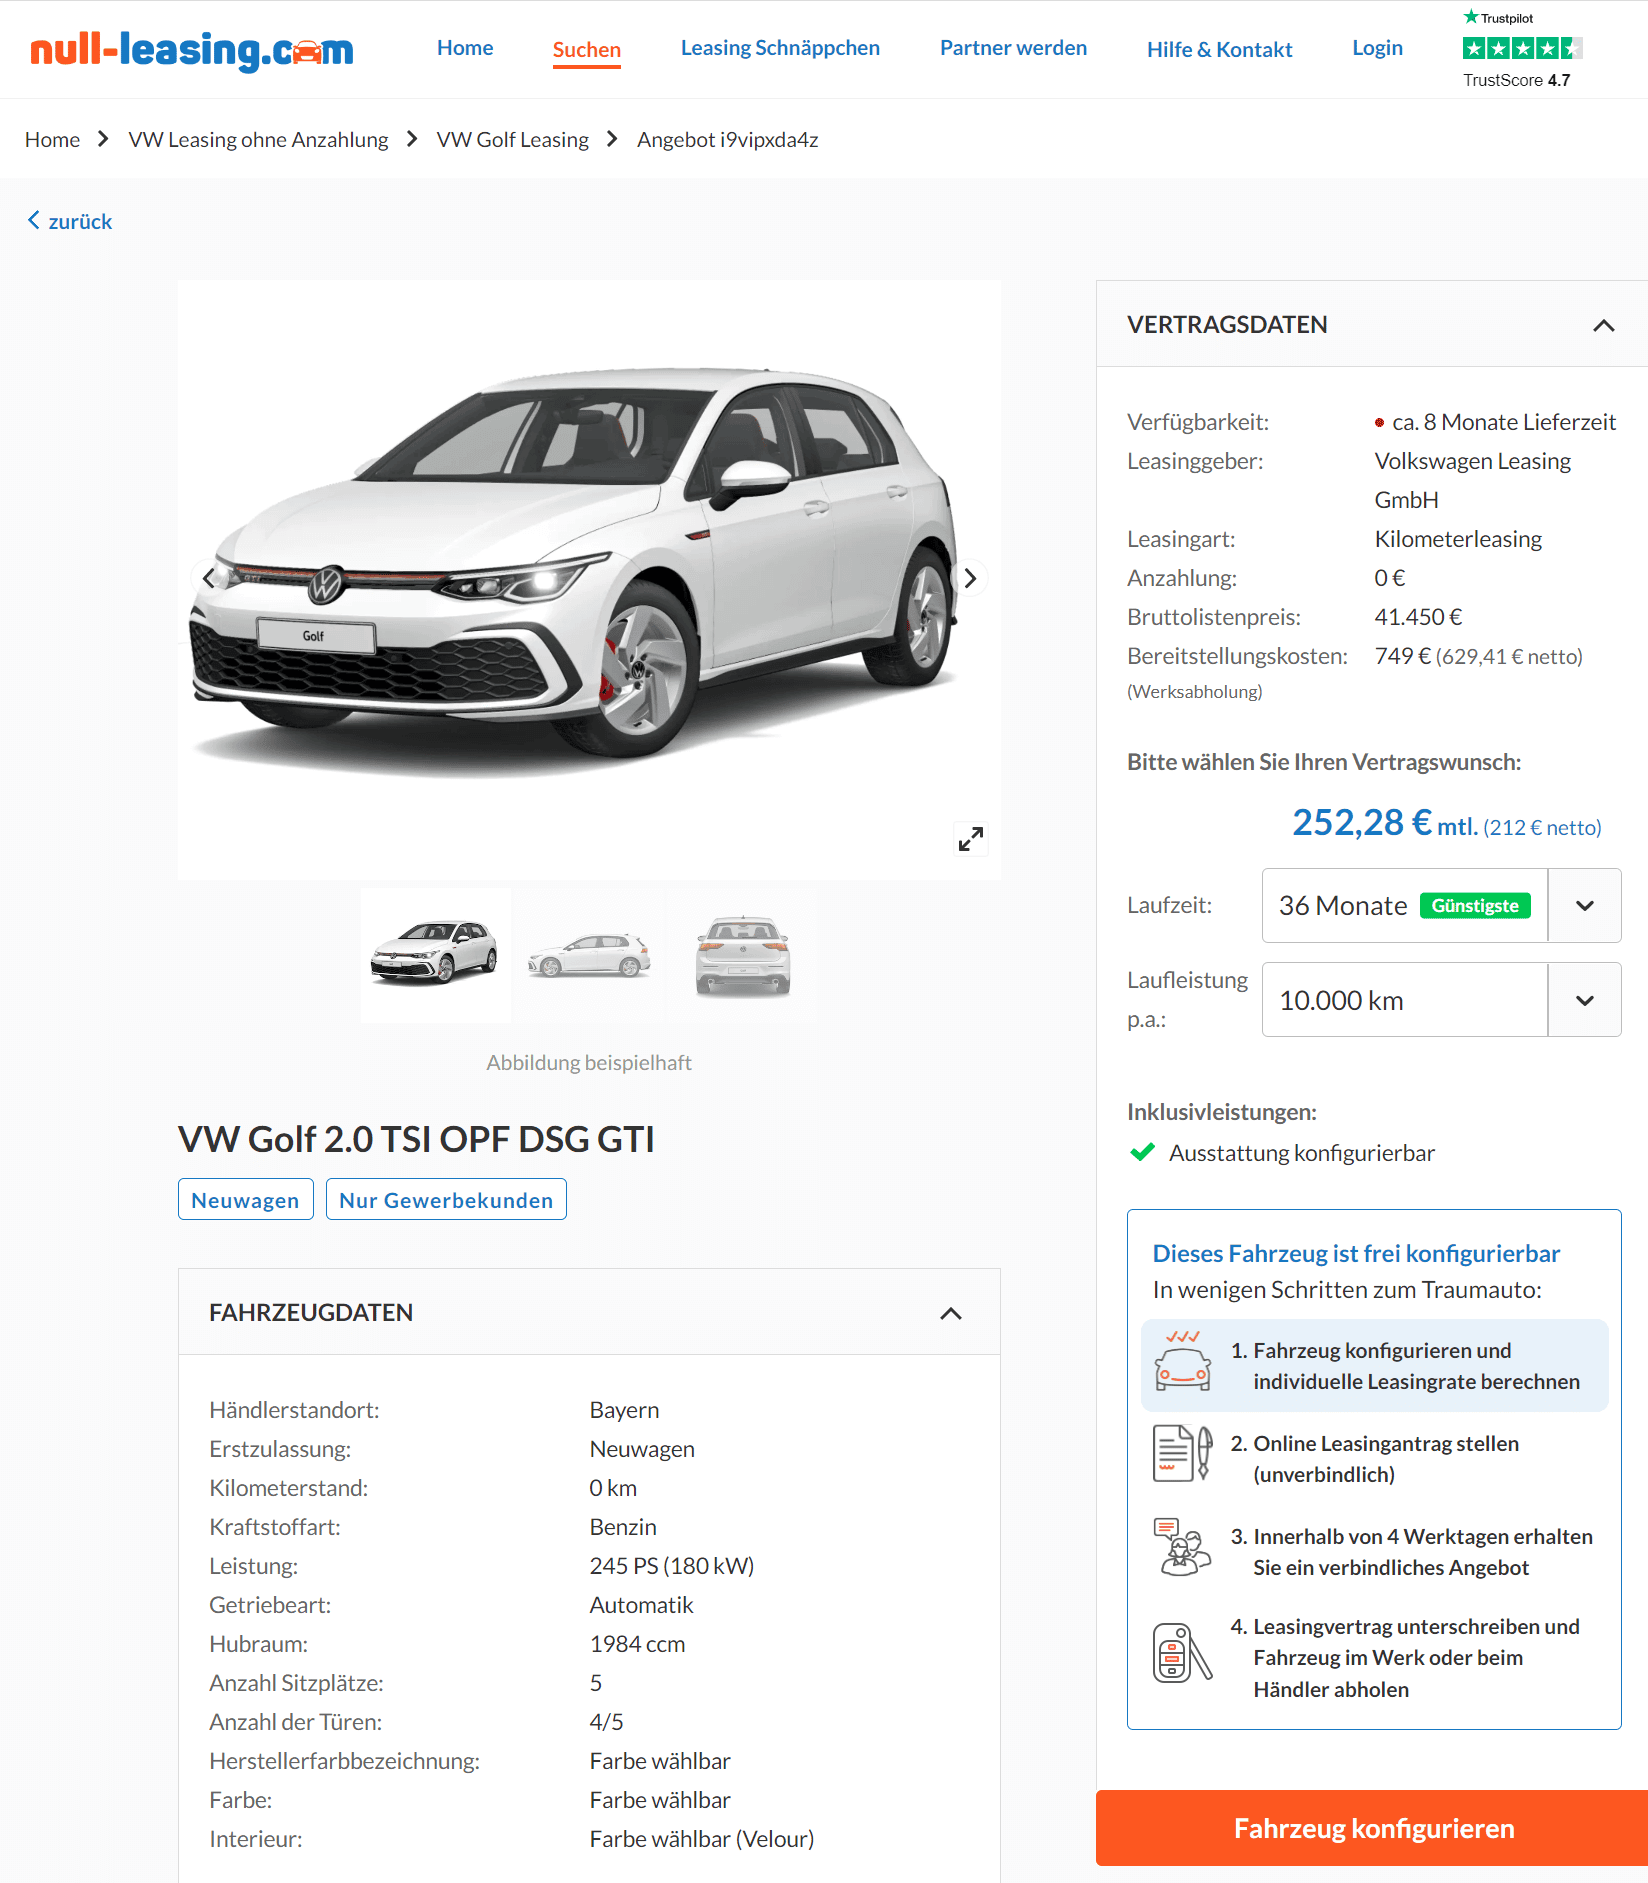The height and width of the screenshot is (1883, 1648).
Task: Open Hilfe & Kontakt page
Action: tap(1219, 49)
